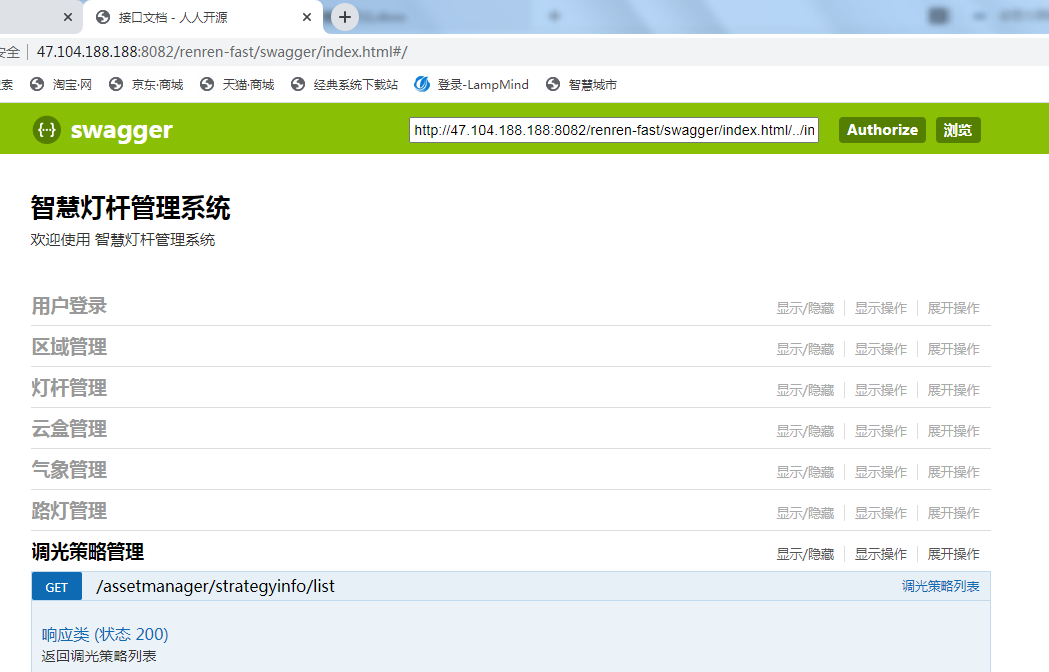Focus the swagger API URL input field
The image size is (1049, 672).
click(614, 130)
